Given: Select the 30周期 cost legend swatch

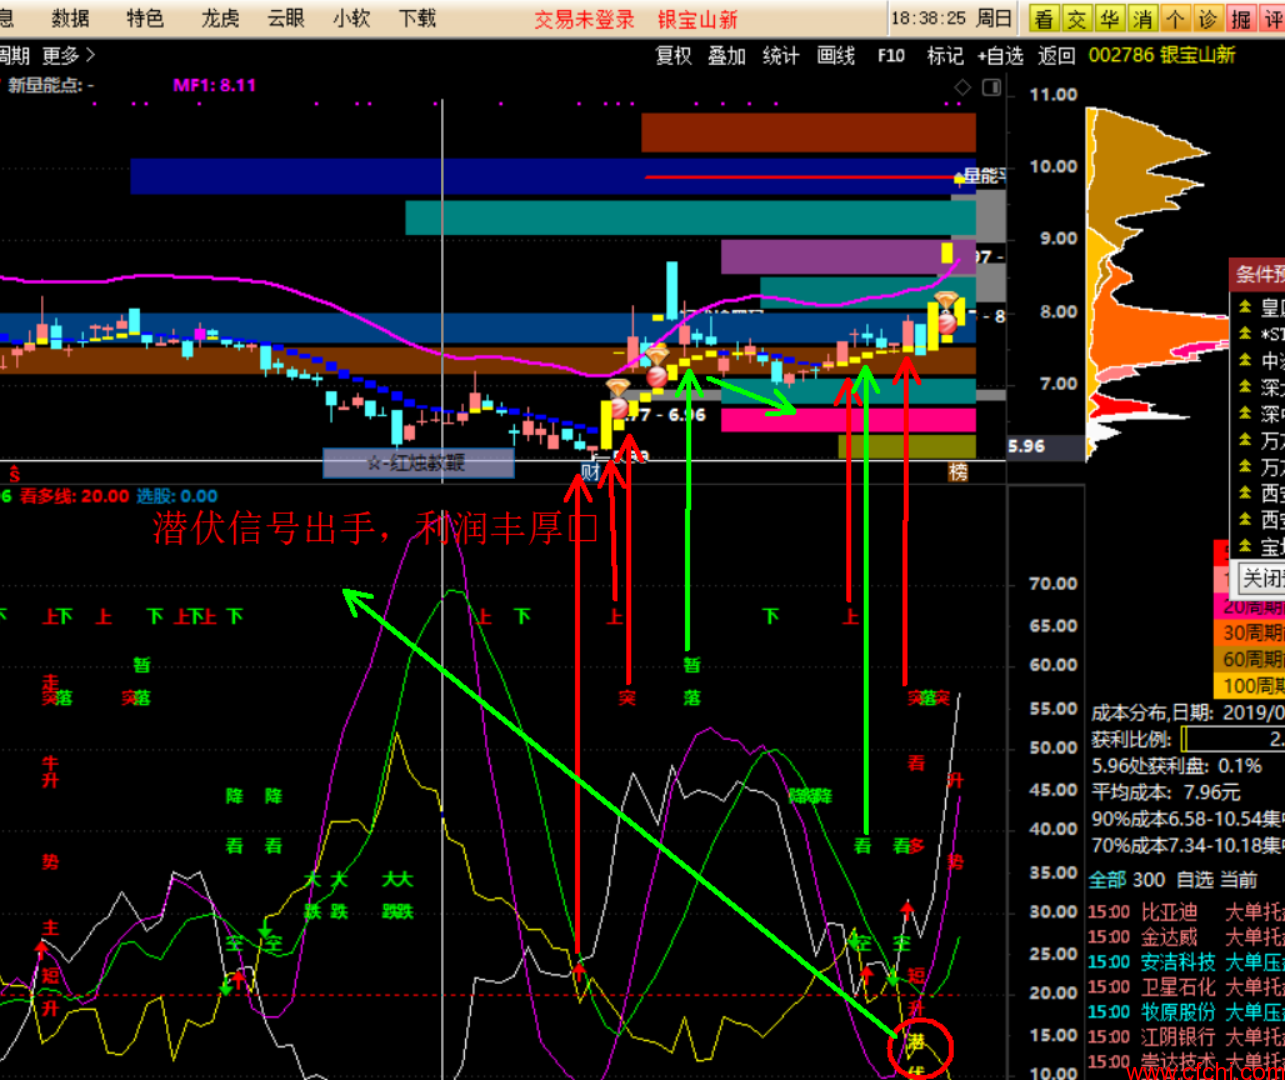Looking at the screenshot, I should point(1249,633).
